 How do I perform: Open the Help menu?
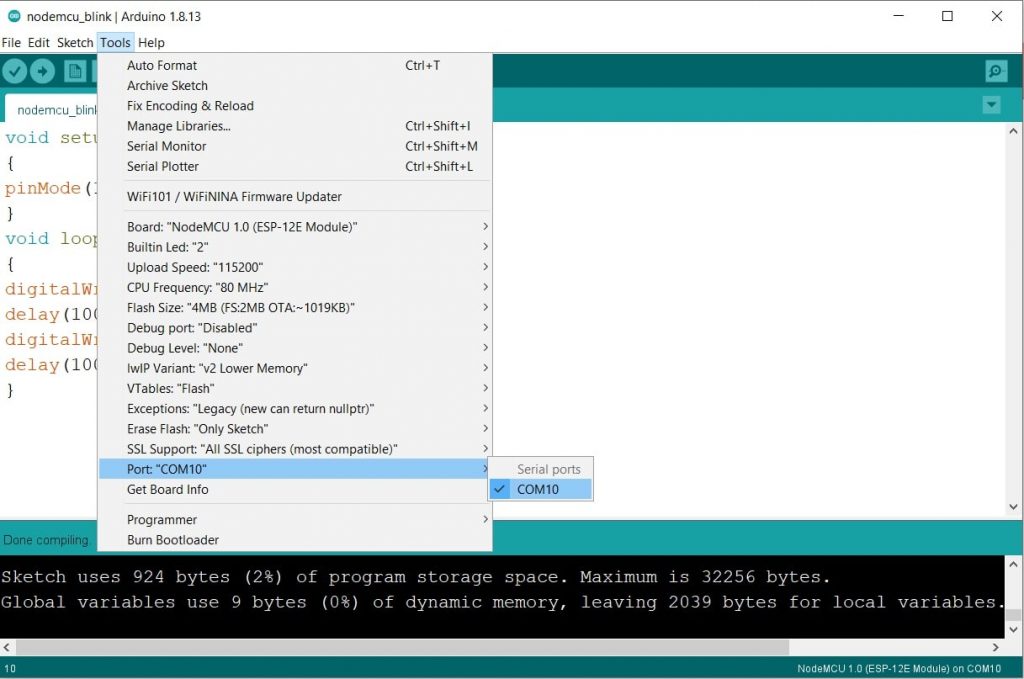(152, 42)
